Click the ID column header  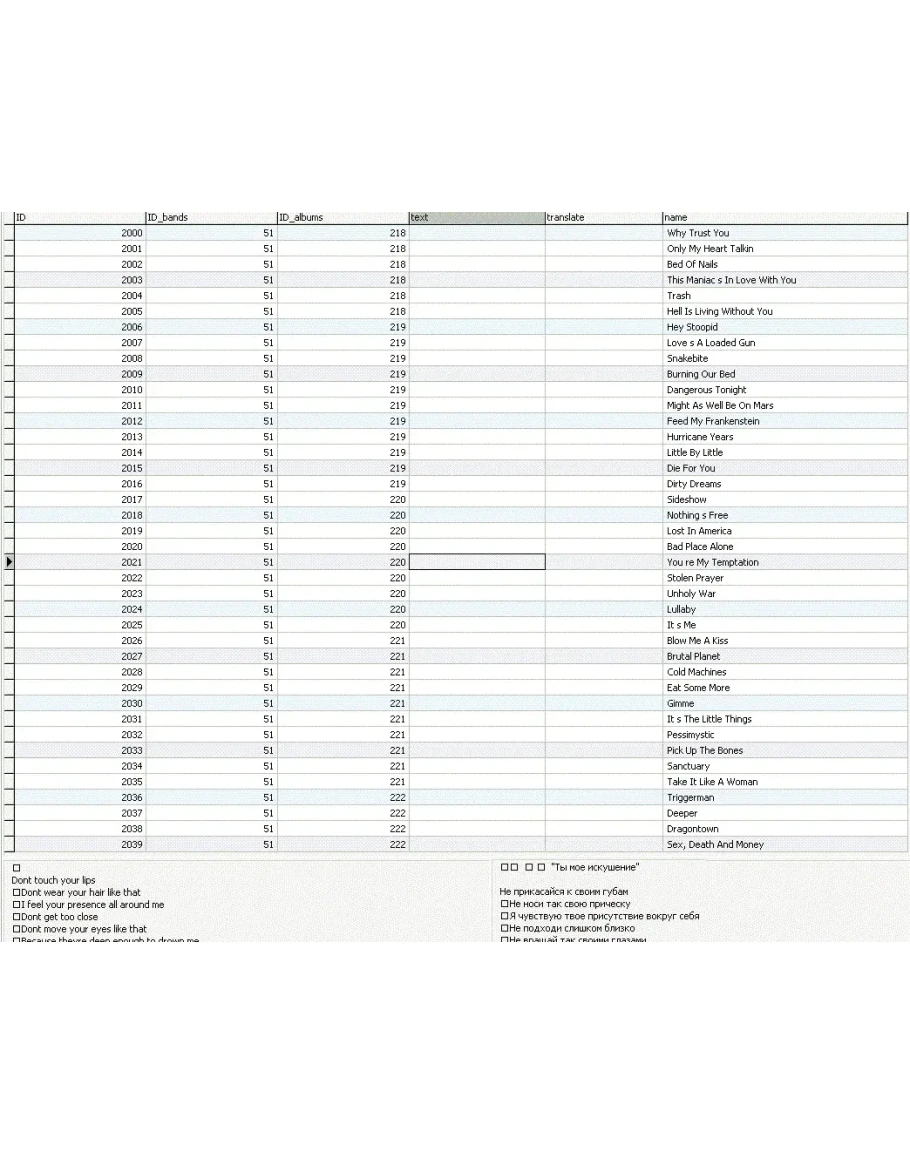tap(78, 217)
